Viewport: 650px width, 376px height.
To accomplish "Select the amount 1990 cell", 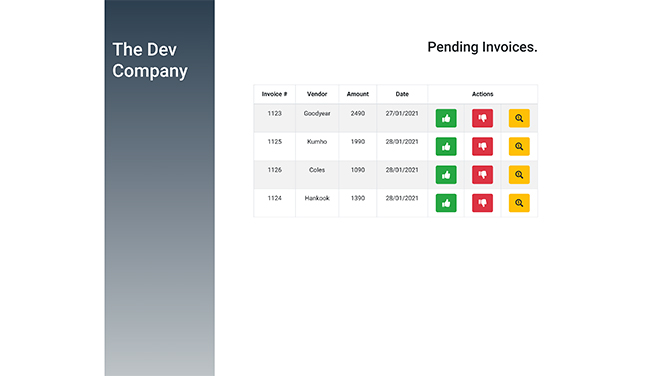I will point(358,146).
